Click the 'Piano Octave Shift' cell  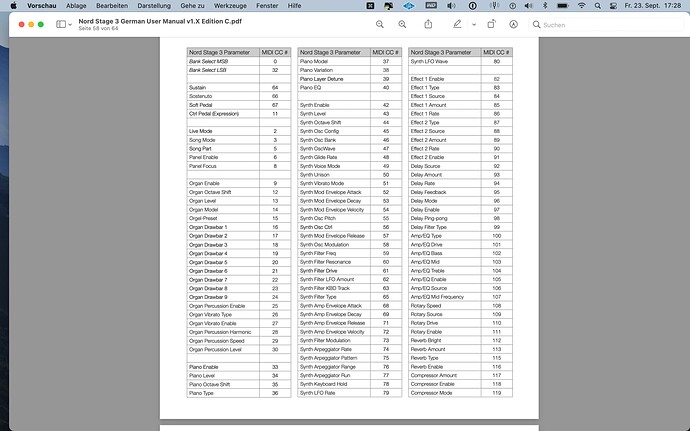(223, 384)
